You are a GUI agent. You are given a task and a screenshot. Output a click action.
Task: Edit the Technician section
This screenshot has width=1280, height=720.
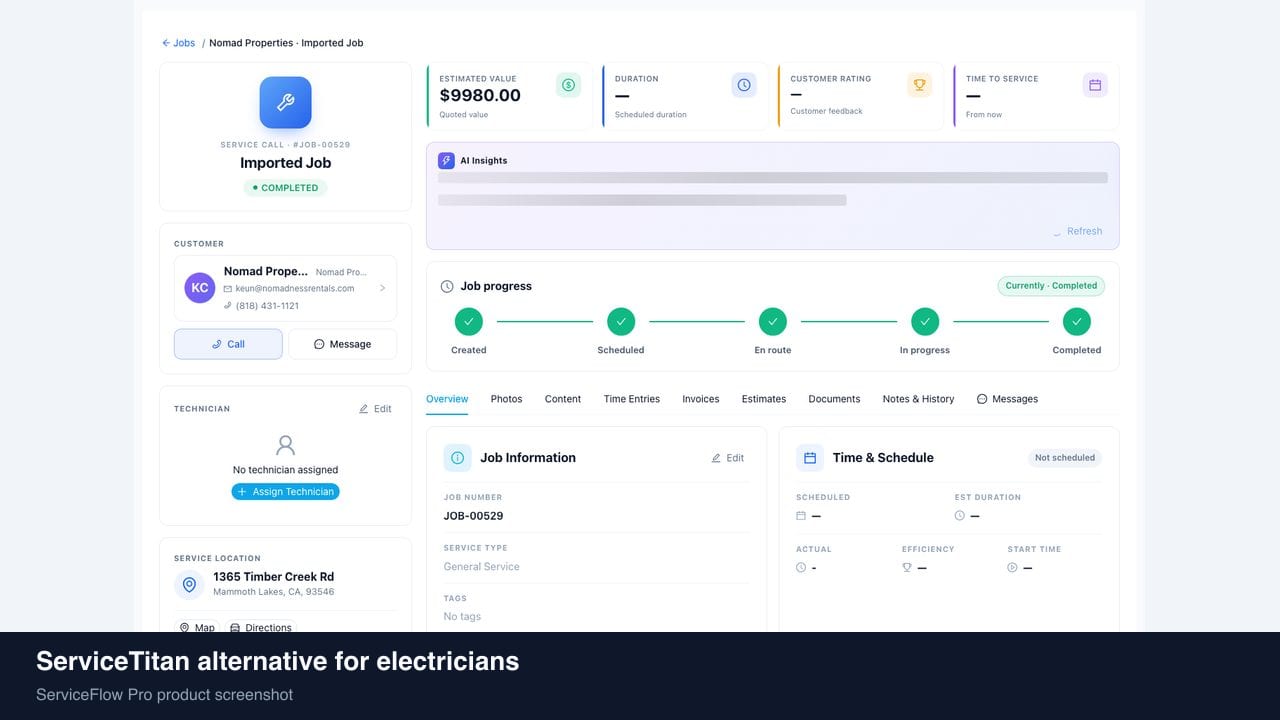tap(375, 409)
